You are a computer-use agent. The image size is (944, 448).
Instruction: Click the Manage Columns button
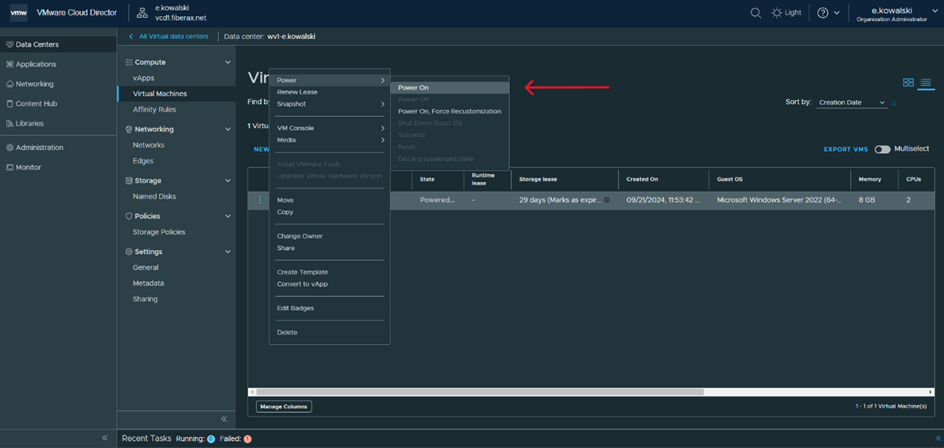[284, 407]
